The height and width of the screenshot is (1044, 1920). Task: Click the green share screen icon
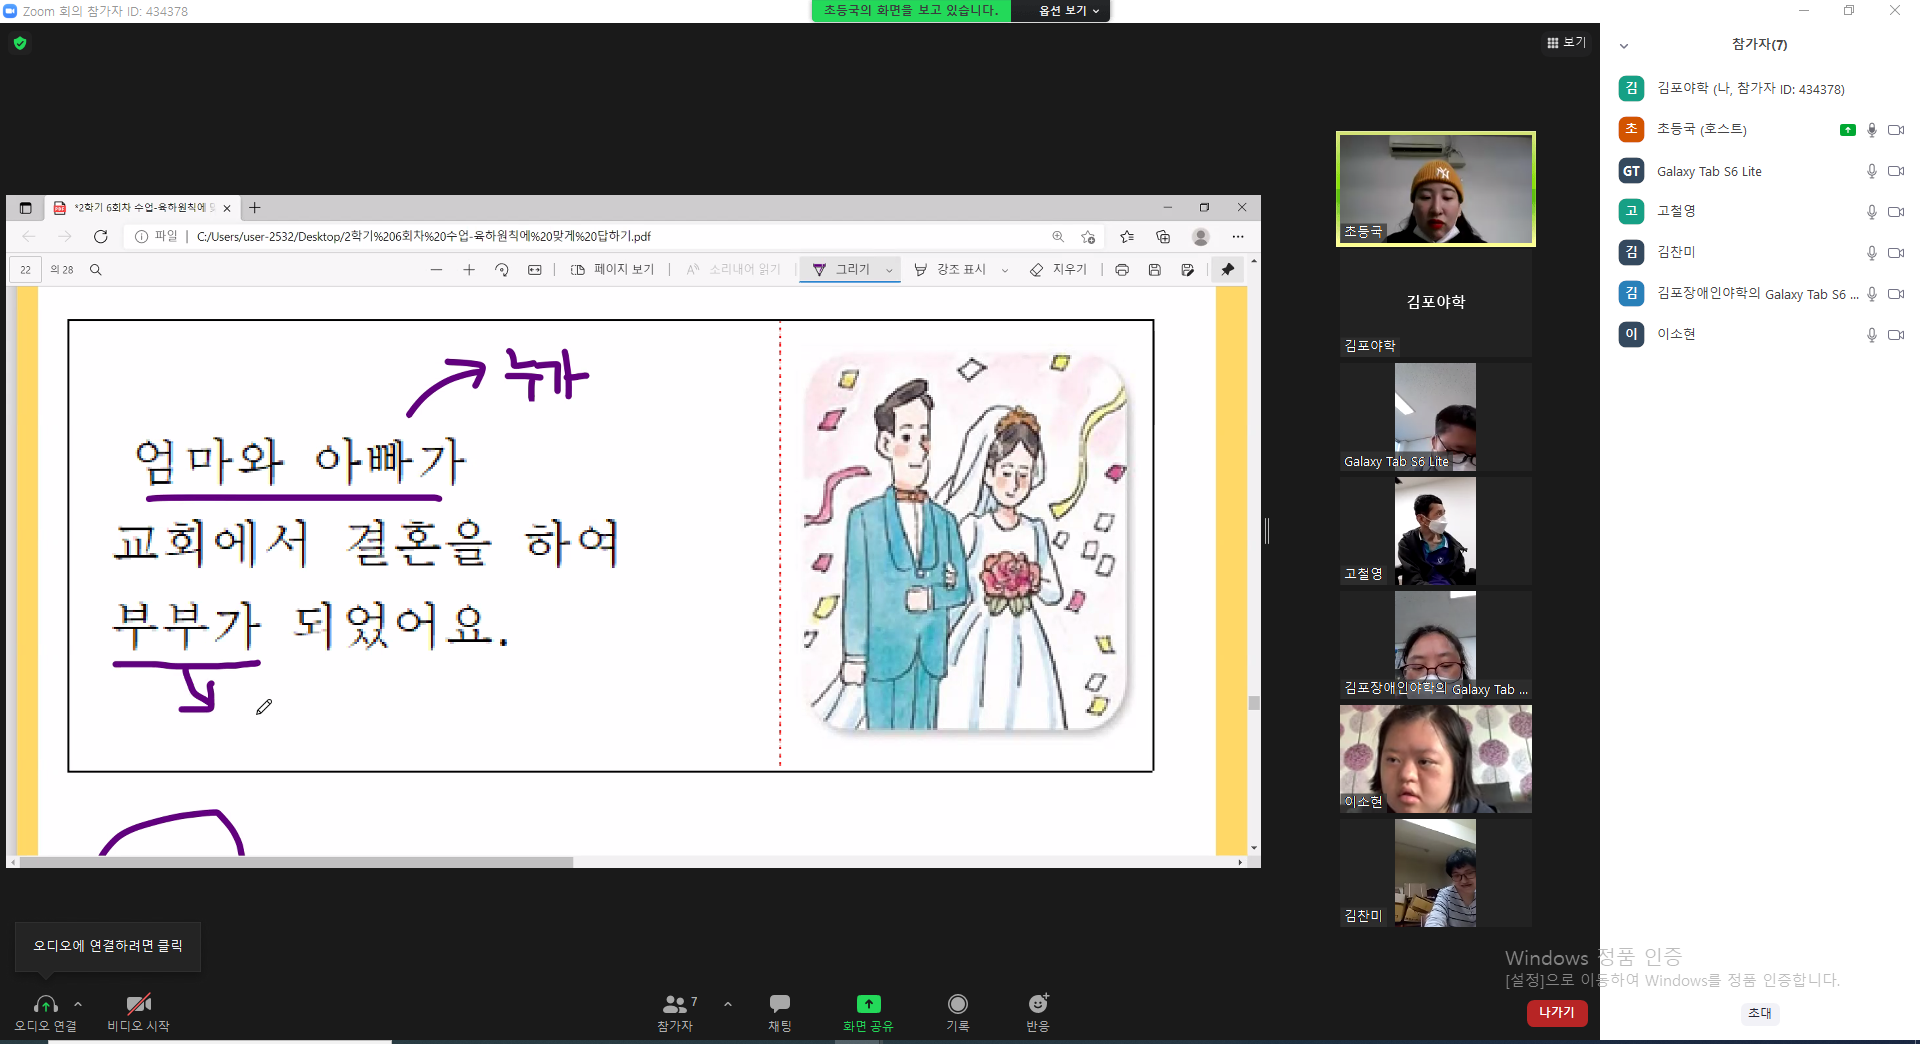click(x=868, y=1004)
